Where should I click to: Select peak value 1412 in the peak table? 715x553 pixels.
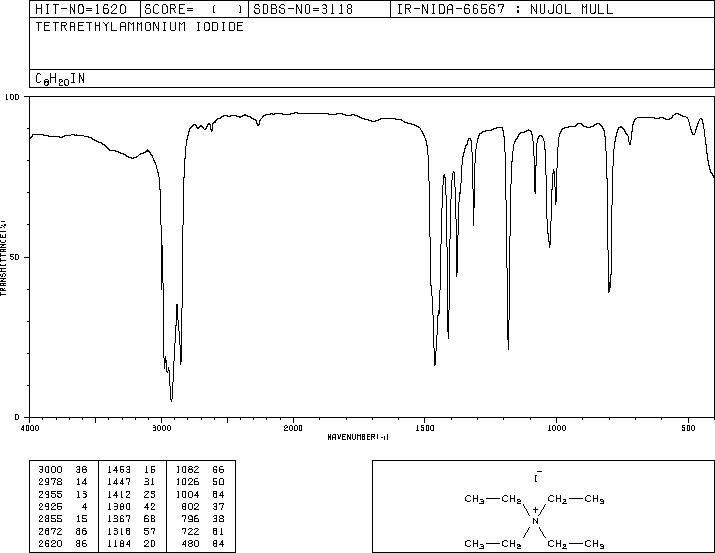119,494
